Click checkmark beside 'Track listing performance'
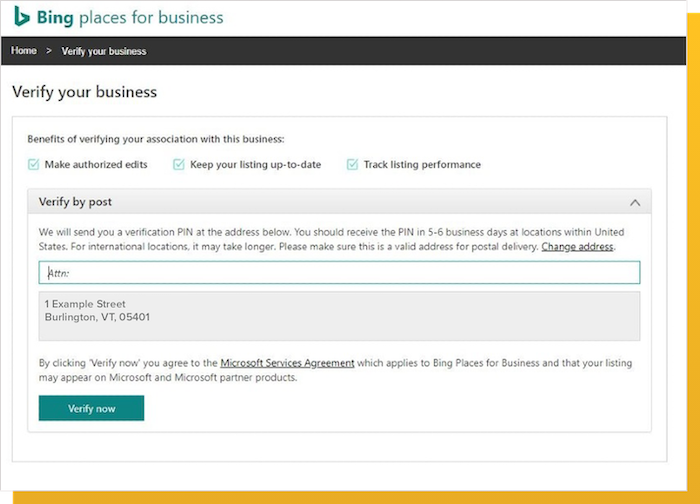 click(x=352, y=164)
